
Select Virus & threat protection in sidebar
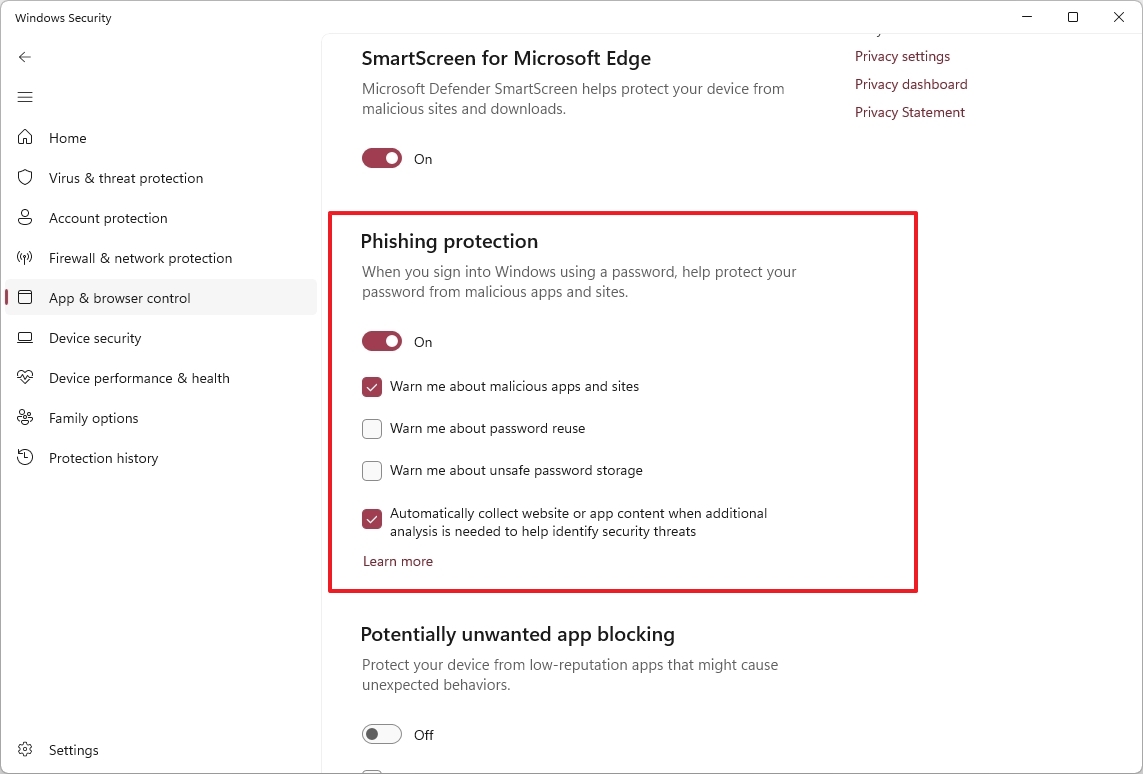pos(125,177)
